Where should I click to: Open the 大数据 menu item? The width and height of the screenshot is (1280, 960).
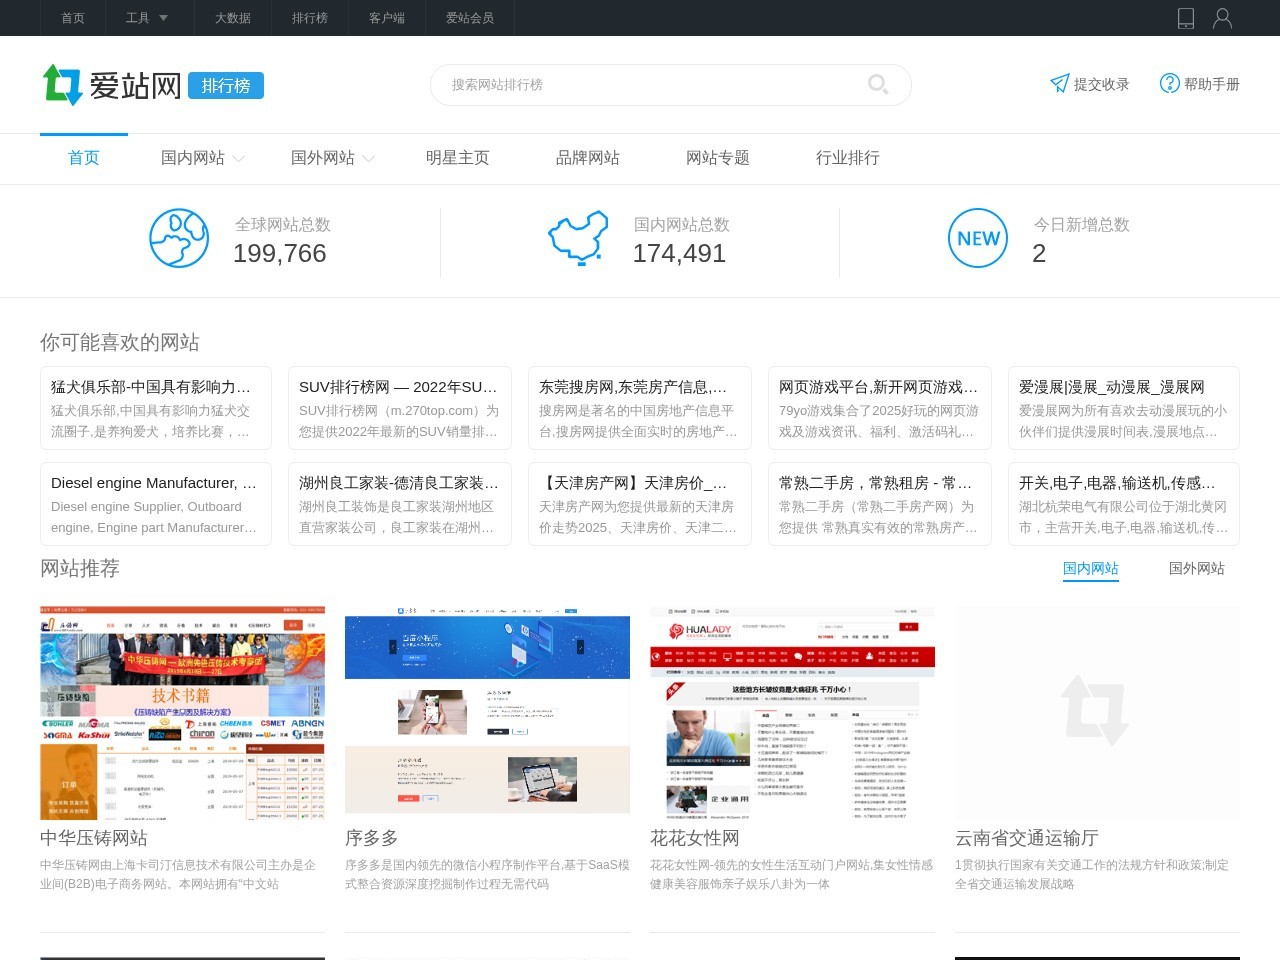(x=232, y=17)
